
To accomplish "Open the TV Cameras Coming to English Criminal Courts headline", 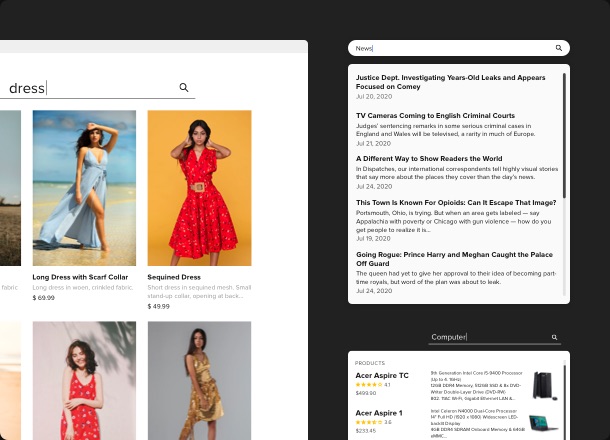I will (x=435, y=116).
